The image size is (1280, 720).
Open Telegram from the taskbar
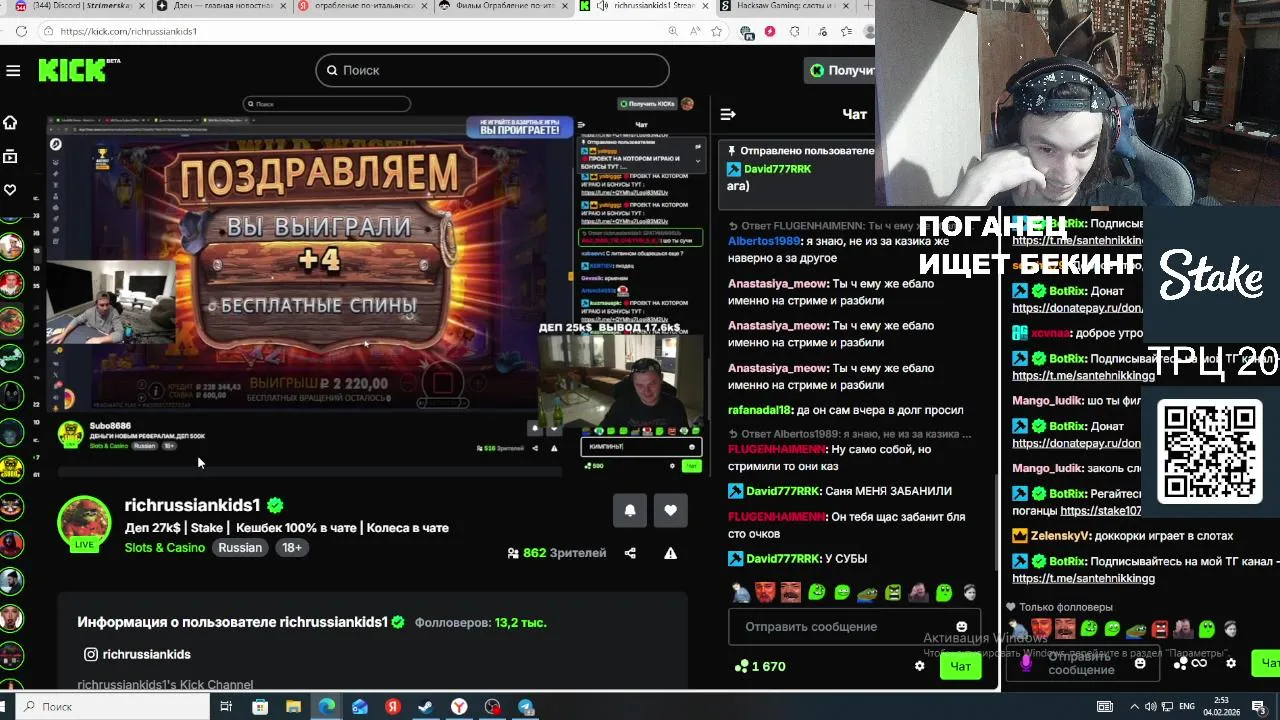coord(526,707)
